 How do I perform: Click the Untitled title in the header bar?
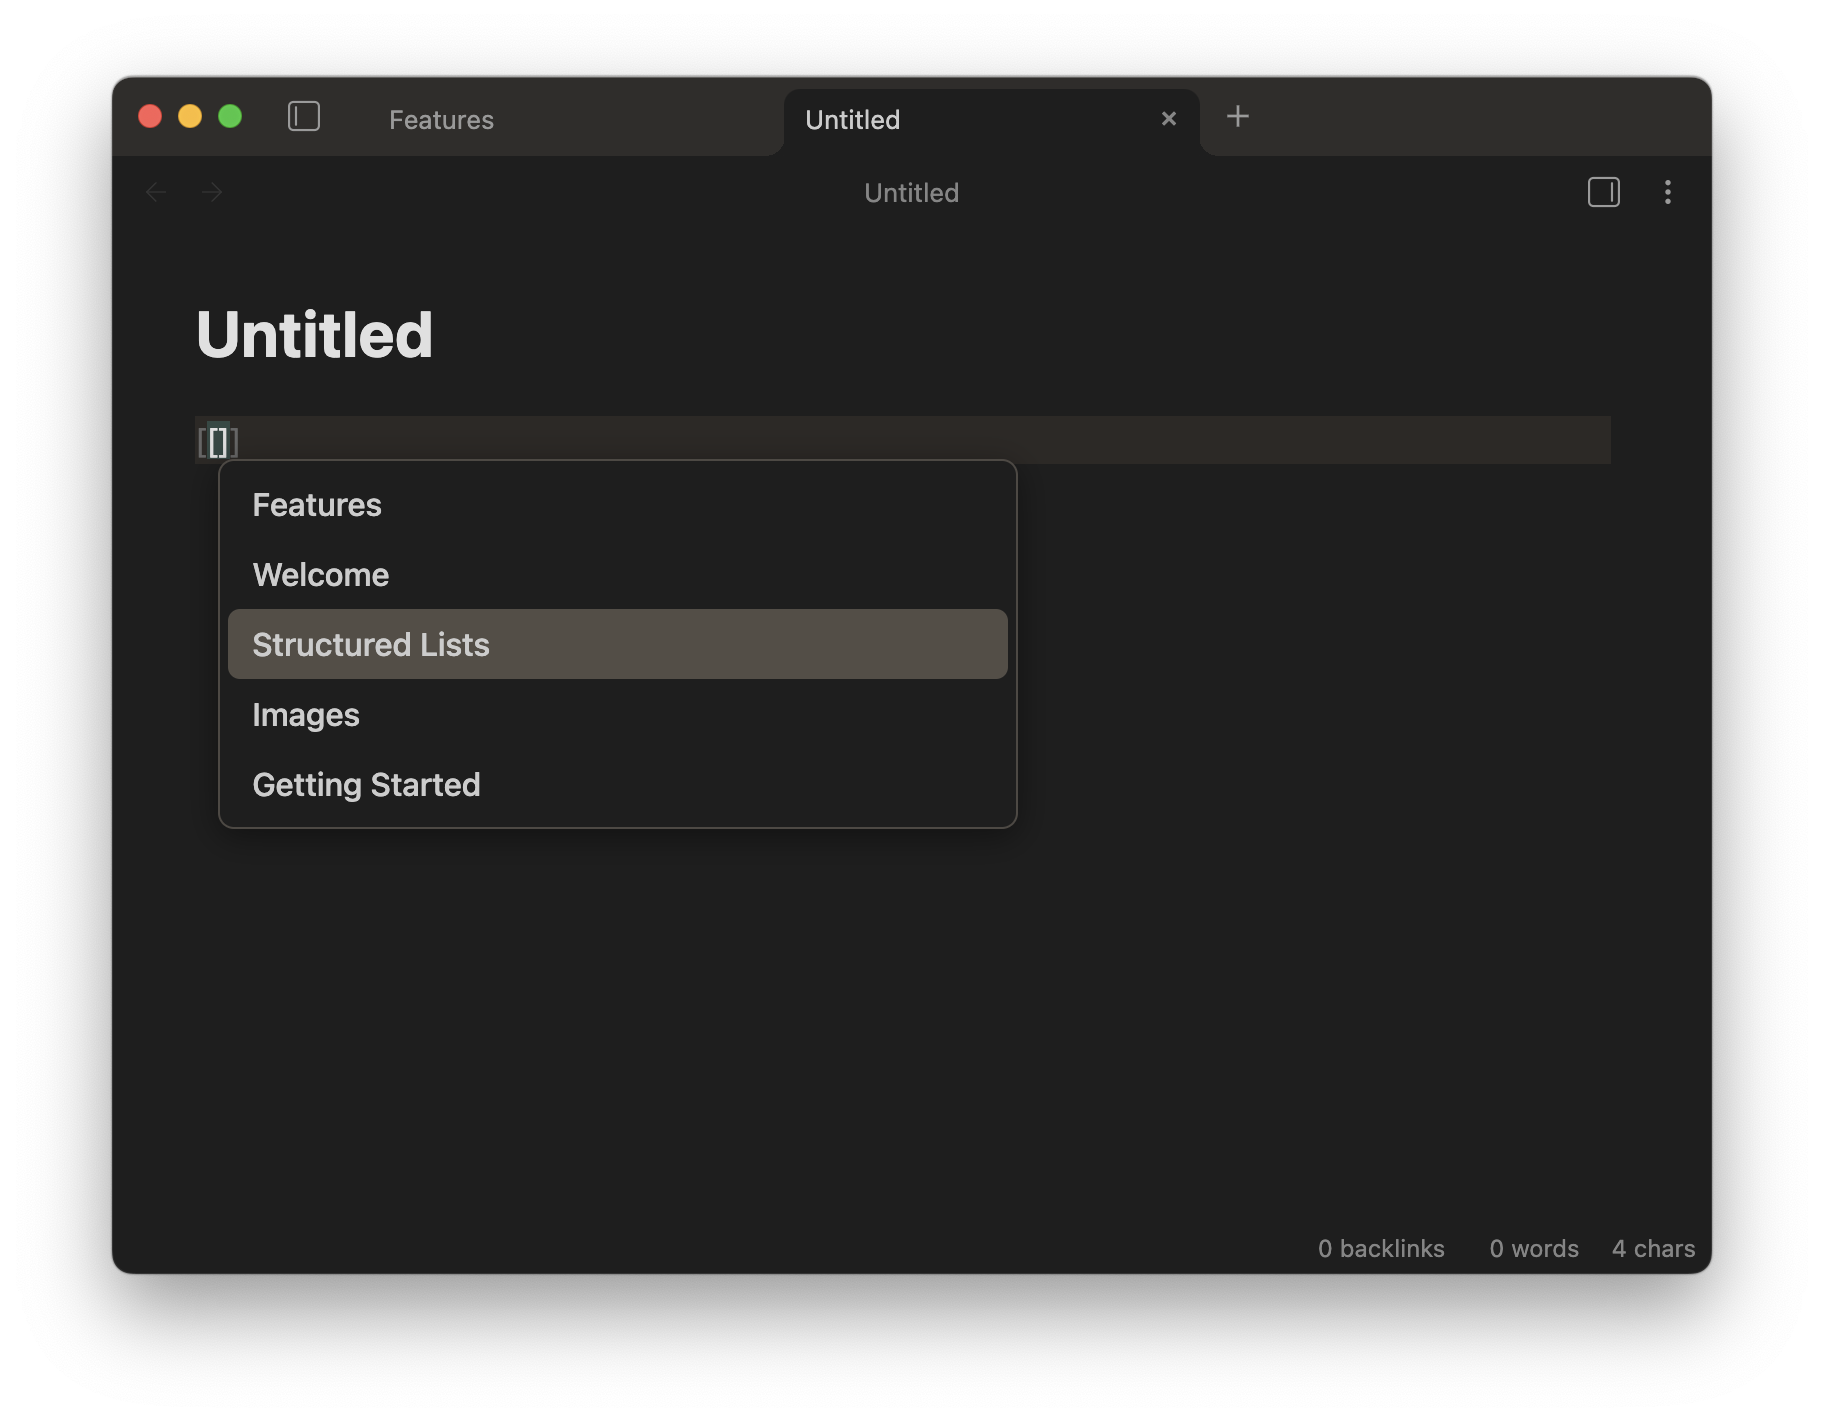pos(911,193)
